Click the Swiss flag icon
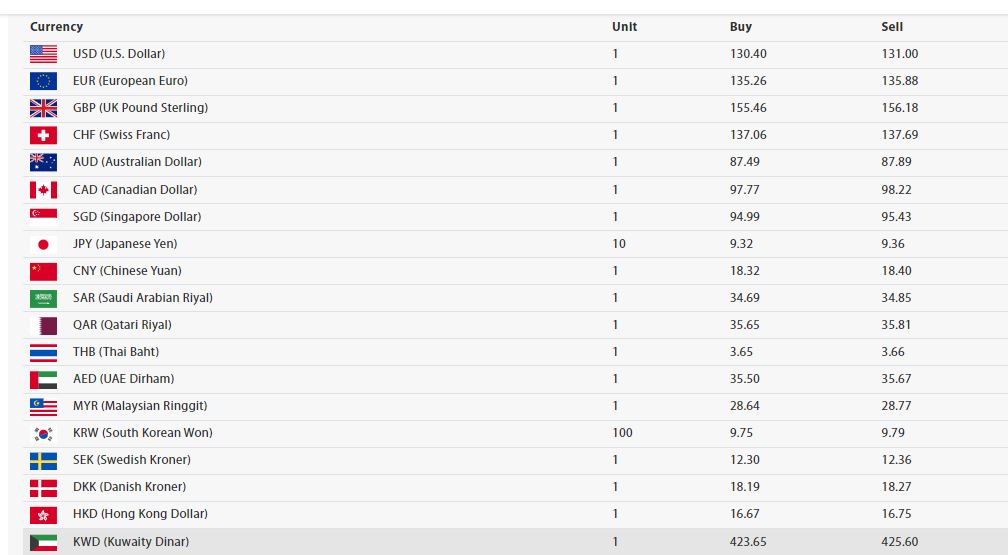Image resolution: width=1008 pixels, height=555 pixels. 43,135
